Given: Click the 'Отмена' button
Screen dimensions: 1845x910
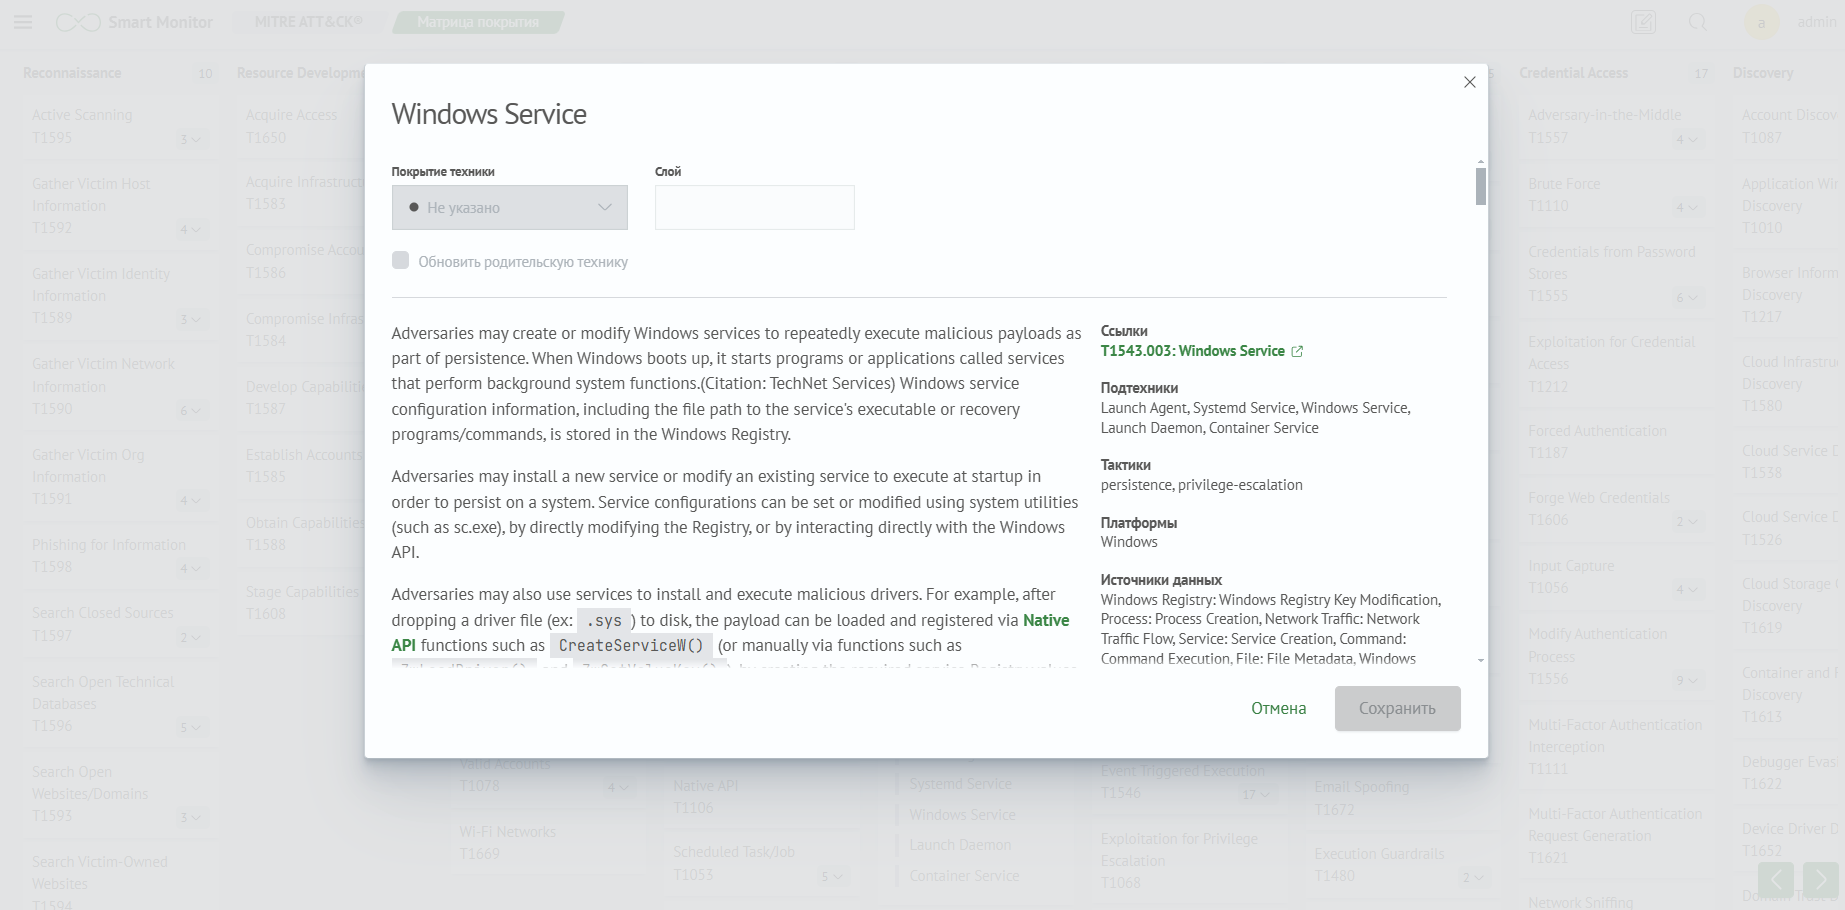Looking at the screenshot, I should 1278,708.
